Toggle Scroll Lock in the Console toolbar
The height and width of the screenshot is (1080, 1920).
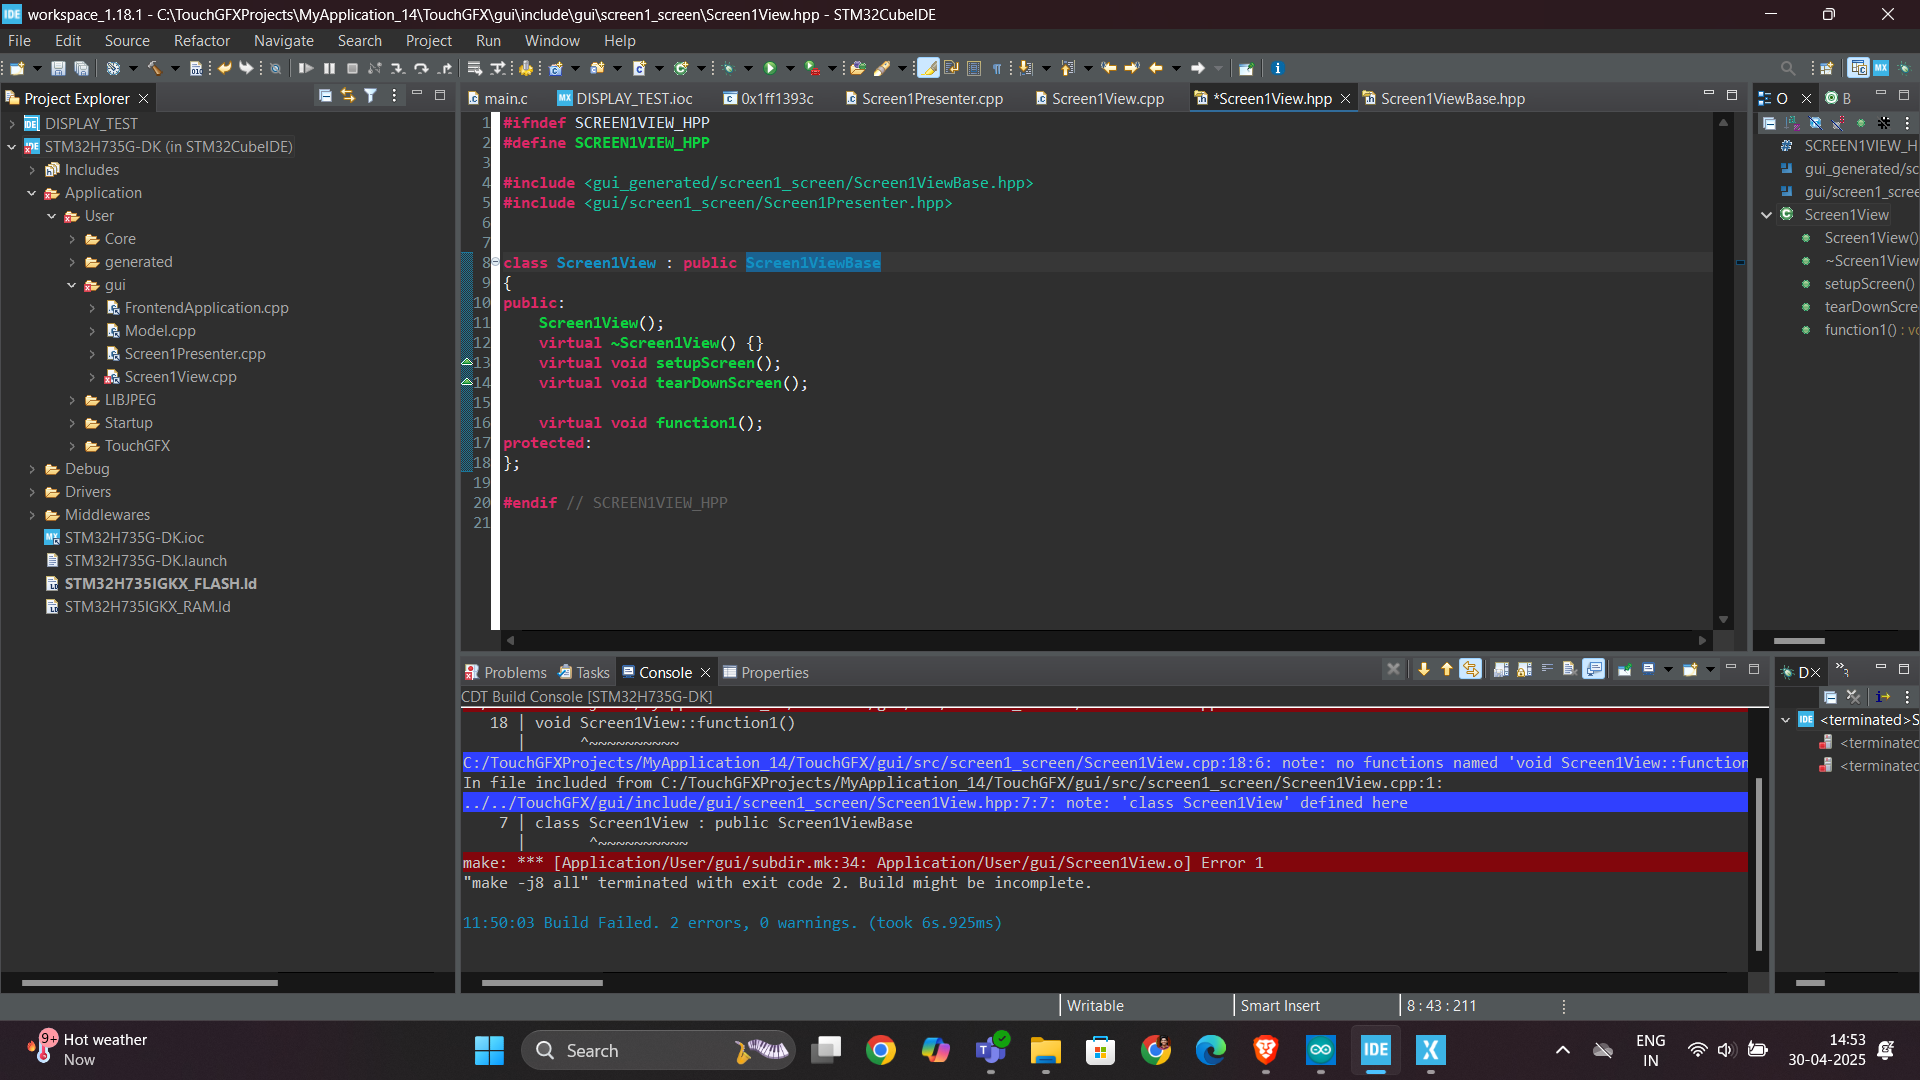pyautogui.click(x=1524, y=671)
